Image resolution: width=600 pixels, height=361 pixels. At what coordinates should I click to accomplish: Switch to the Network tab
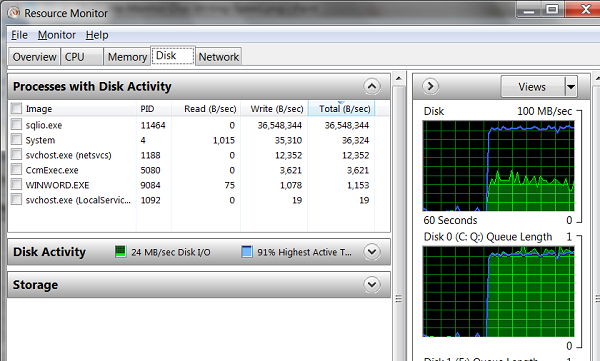click(218, 57)
